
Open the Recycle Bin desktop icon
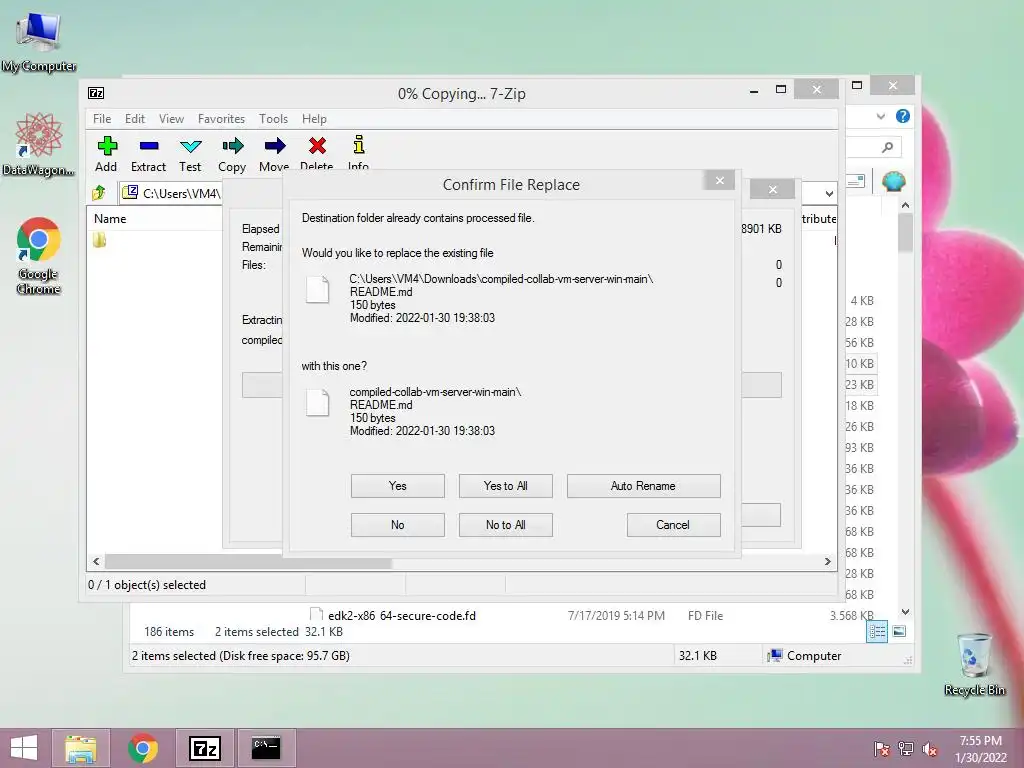[974, 664]
